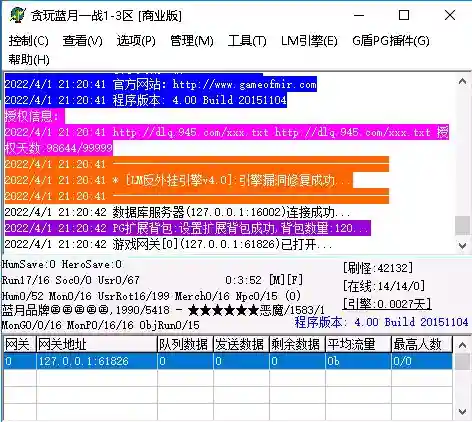Open the LM引擎(E) menu
472x422 pixels.
[x=309, y=41]
